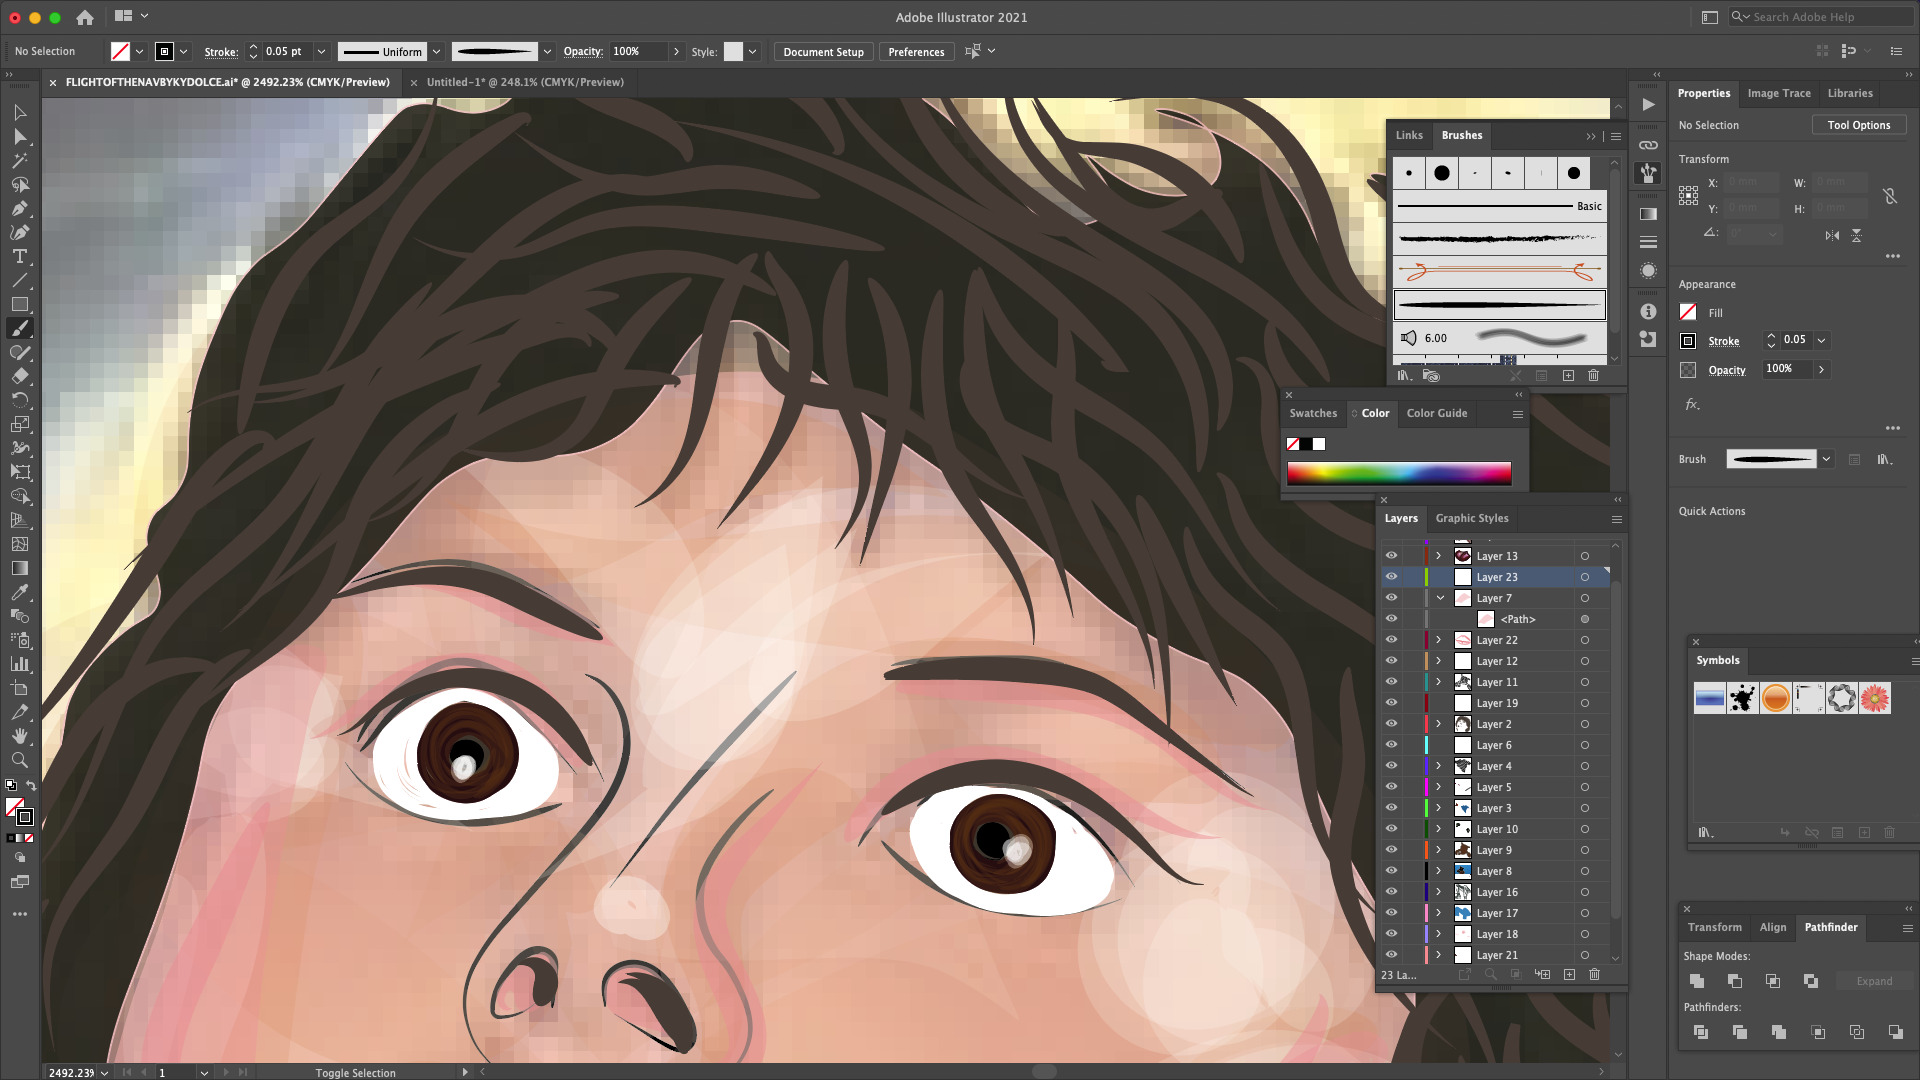Click the Unite shape mode icon

tap(1697, 981)
